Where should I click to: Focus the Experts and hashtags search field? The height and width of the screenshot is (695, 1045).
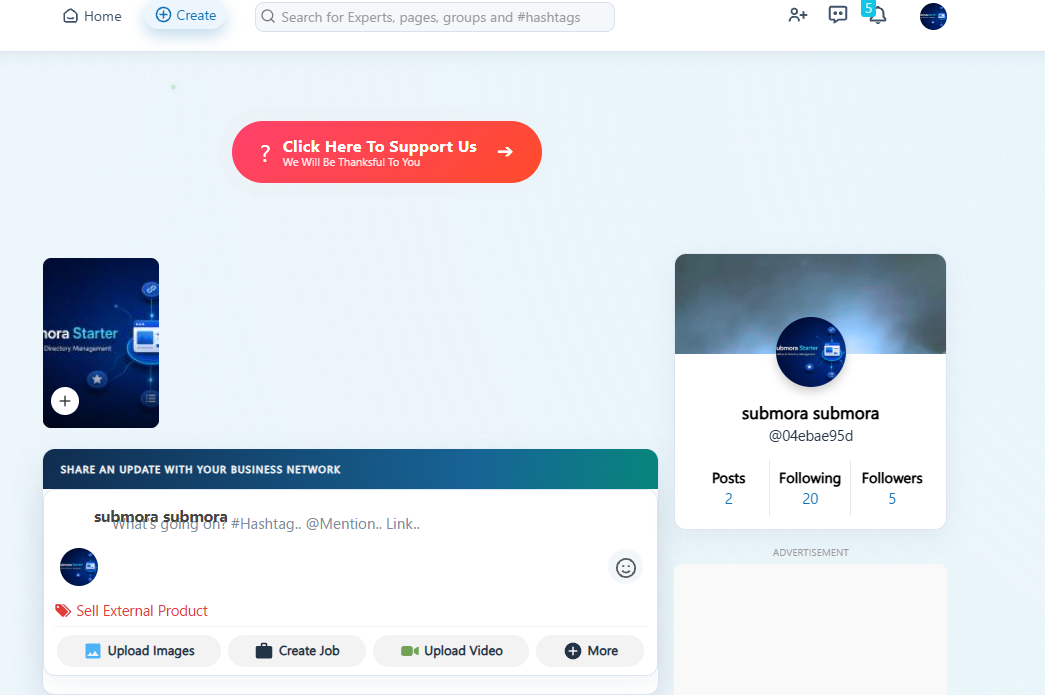pos(435,17)
